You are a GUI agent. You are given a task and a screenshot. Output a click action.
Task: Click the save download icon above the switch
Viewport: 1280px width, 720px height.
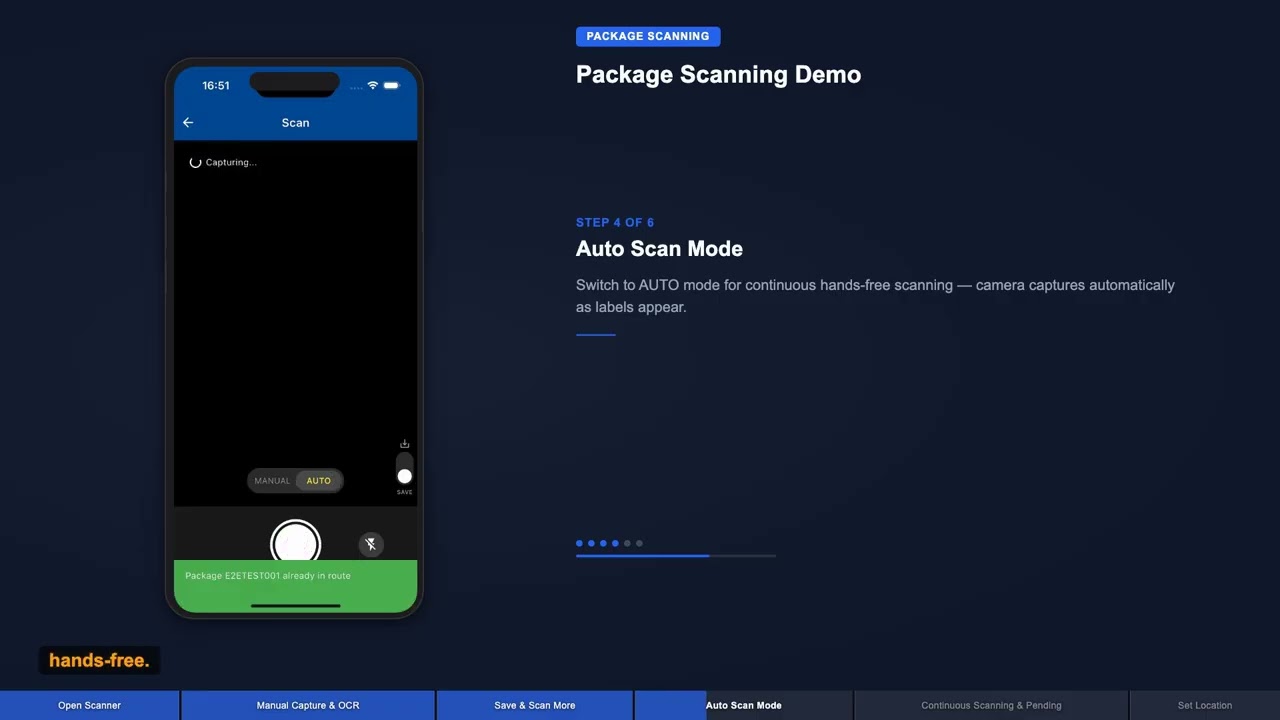(x=404, y=444)
